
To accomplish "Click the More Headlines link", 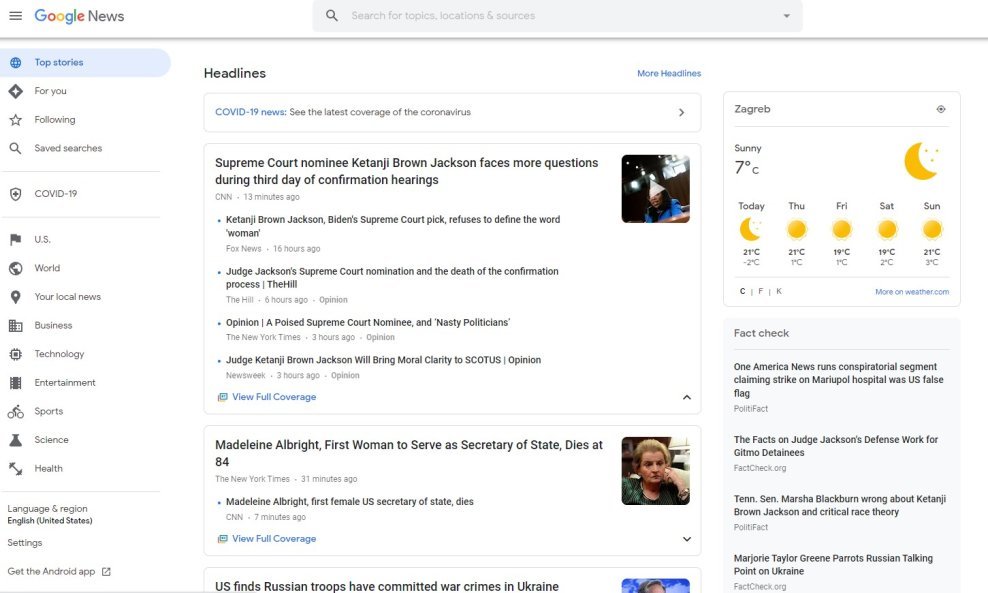I will tap(669, 73).
